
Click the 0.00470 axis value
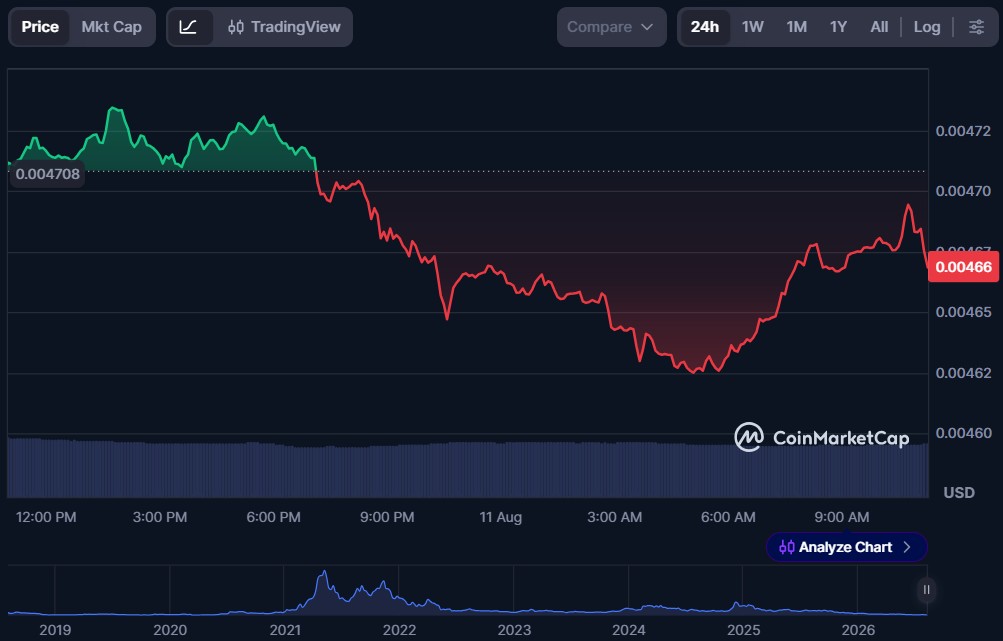click(963, 191)
